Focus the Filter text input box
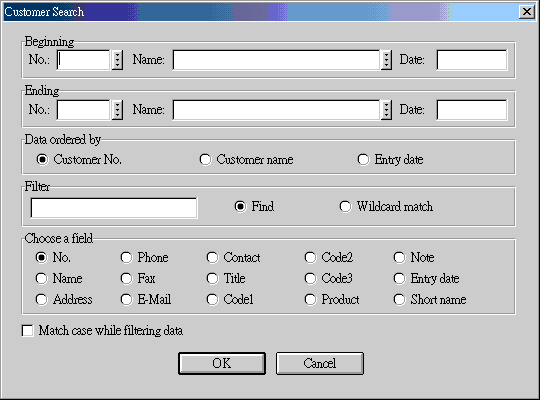Viewport: 540px width, 400px height. coord(114,208)
